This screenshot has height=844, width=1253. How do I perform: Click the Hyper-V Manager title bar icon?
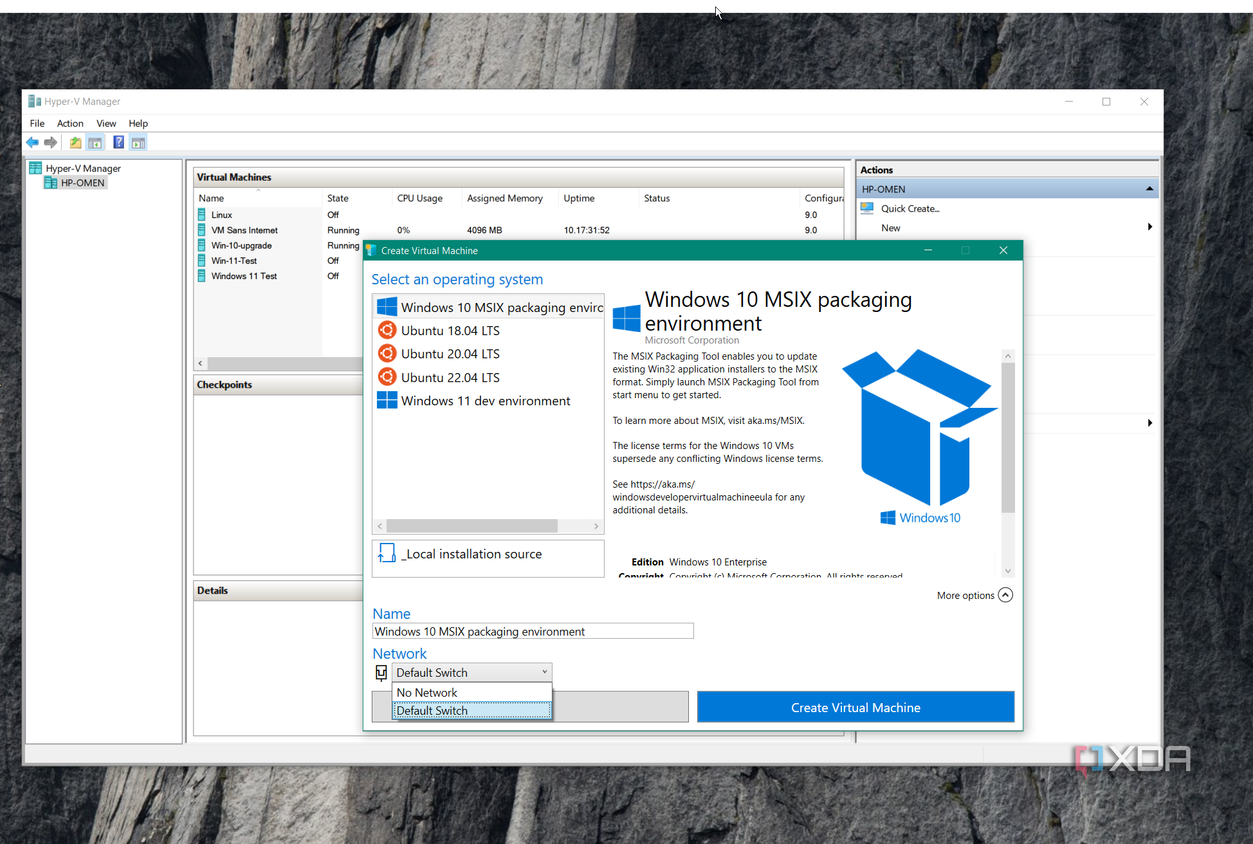pyautogui.click(x=34, y=101)
